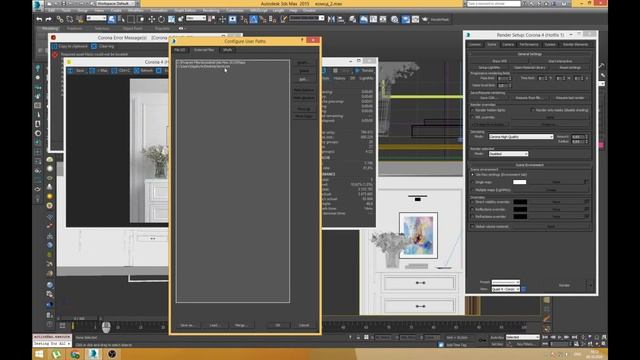Screen dimensions: 640x360
Task: Activate the Unlink Selection tool
Action: pos(70,19)
